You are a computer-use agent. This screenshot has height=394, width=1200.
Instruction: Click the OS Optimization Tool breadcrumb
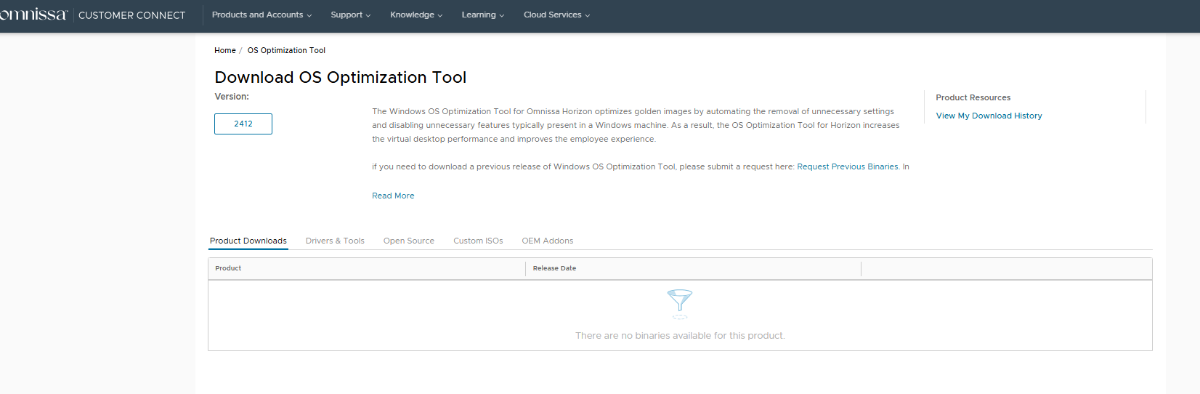point(286,50)
